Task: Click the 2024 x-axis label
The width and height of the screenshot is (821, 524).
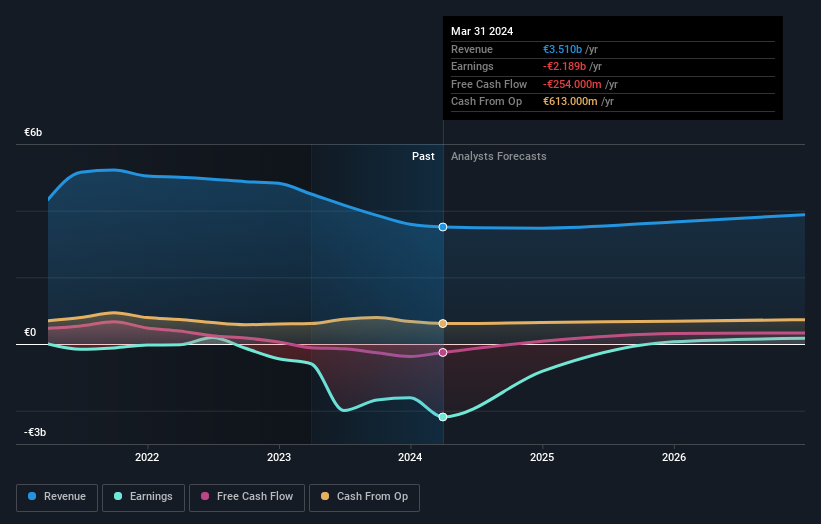Action: (x=410, y=457)
